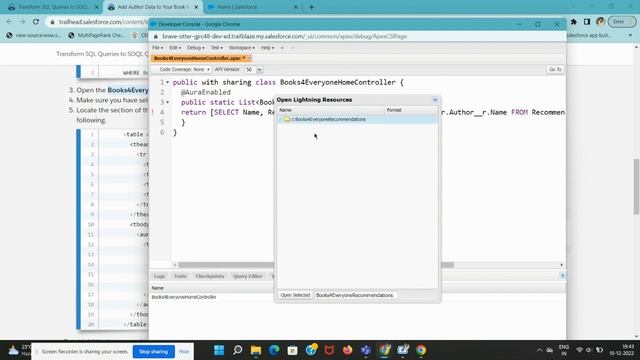Open Chrome side panel icon
This screenshot has width=640, height=360.
click(587, 22)
